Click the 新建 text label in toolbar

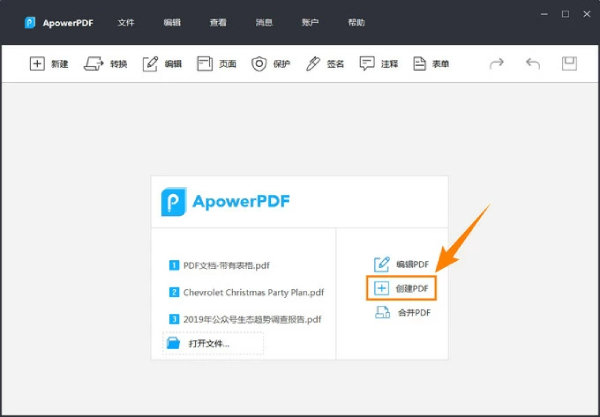click(60, 64)
